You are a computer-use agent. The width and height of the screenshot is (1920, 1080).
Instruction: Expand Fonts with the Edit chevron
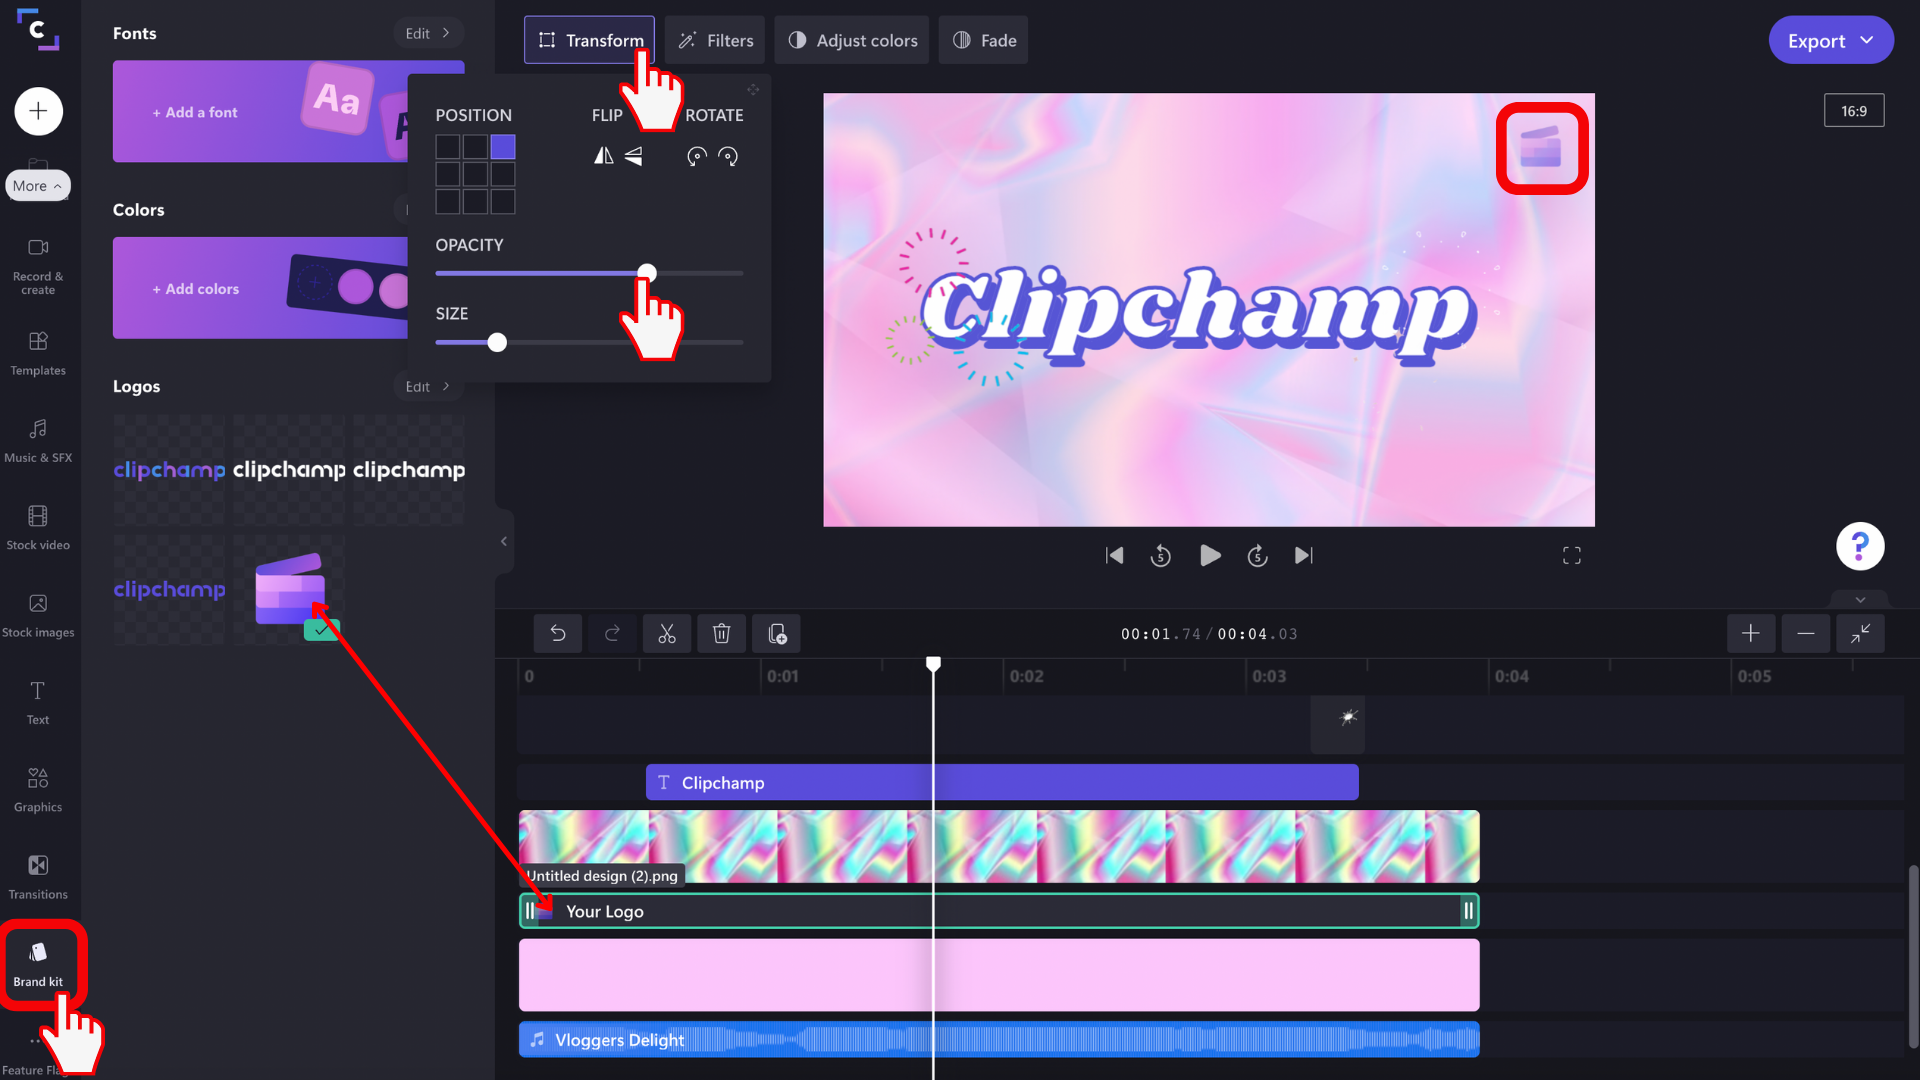428,33
